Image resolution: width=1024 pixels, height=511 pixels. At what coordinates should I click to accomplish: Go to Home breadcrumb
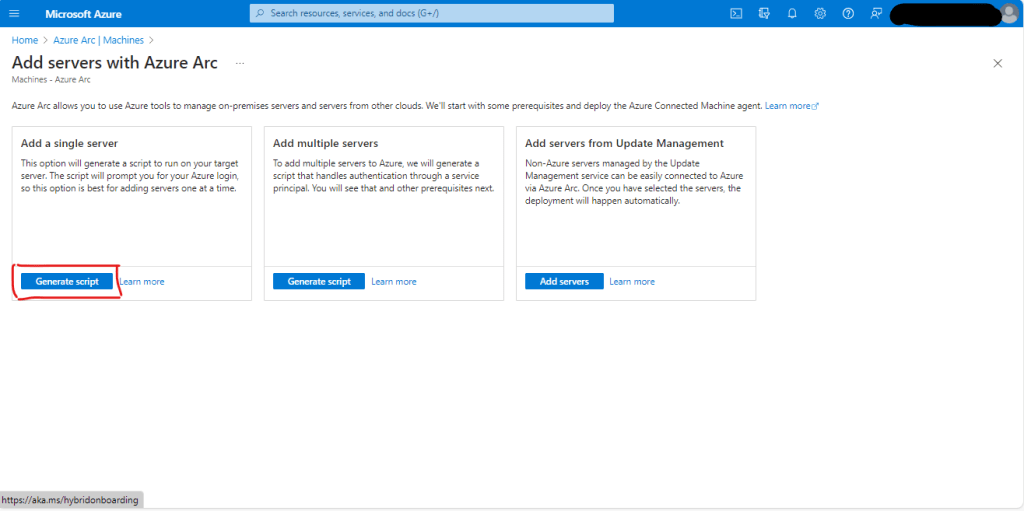coord(24,40)
